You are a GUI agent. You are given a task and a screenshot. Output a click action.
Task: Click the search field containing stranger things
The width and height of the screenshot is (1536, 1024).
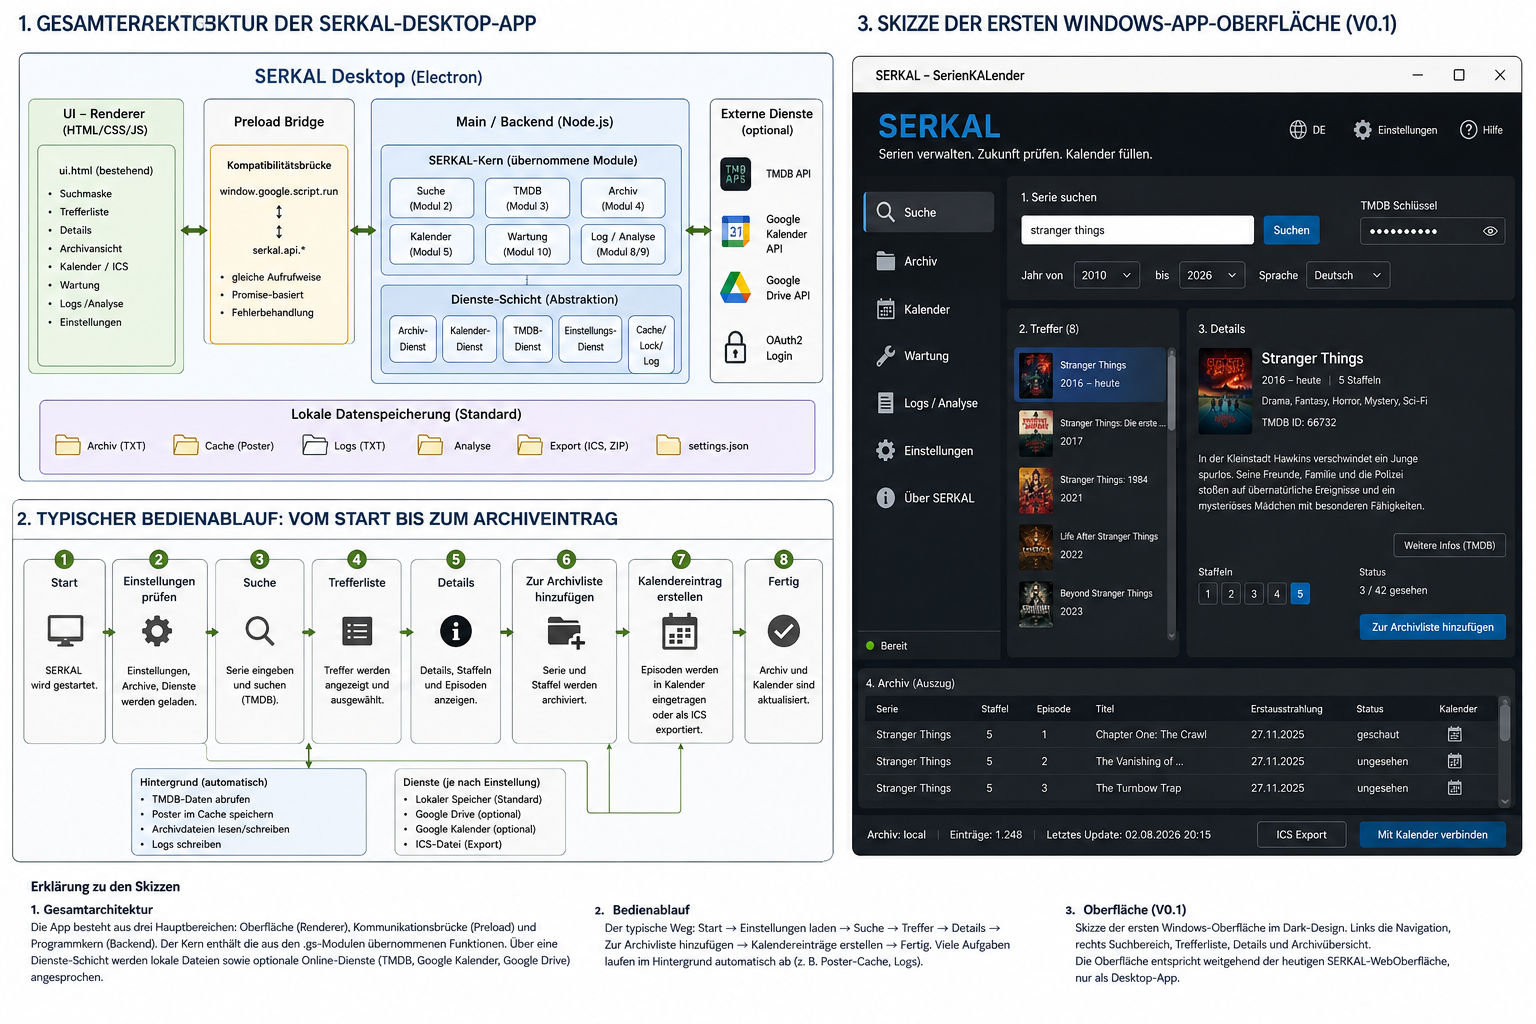tap(1137, 230)
